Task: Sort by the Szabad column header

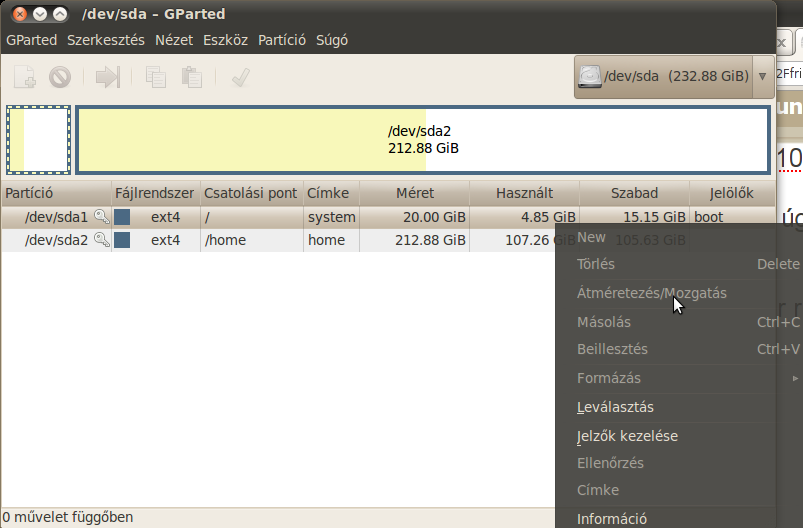Action: 635,193
